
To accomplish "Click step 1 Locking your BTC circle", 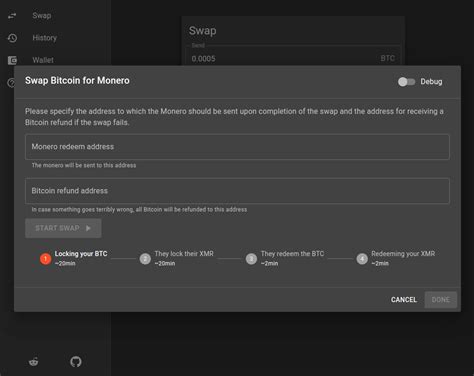I will pyautogui.click(x=46, y=259).
